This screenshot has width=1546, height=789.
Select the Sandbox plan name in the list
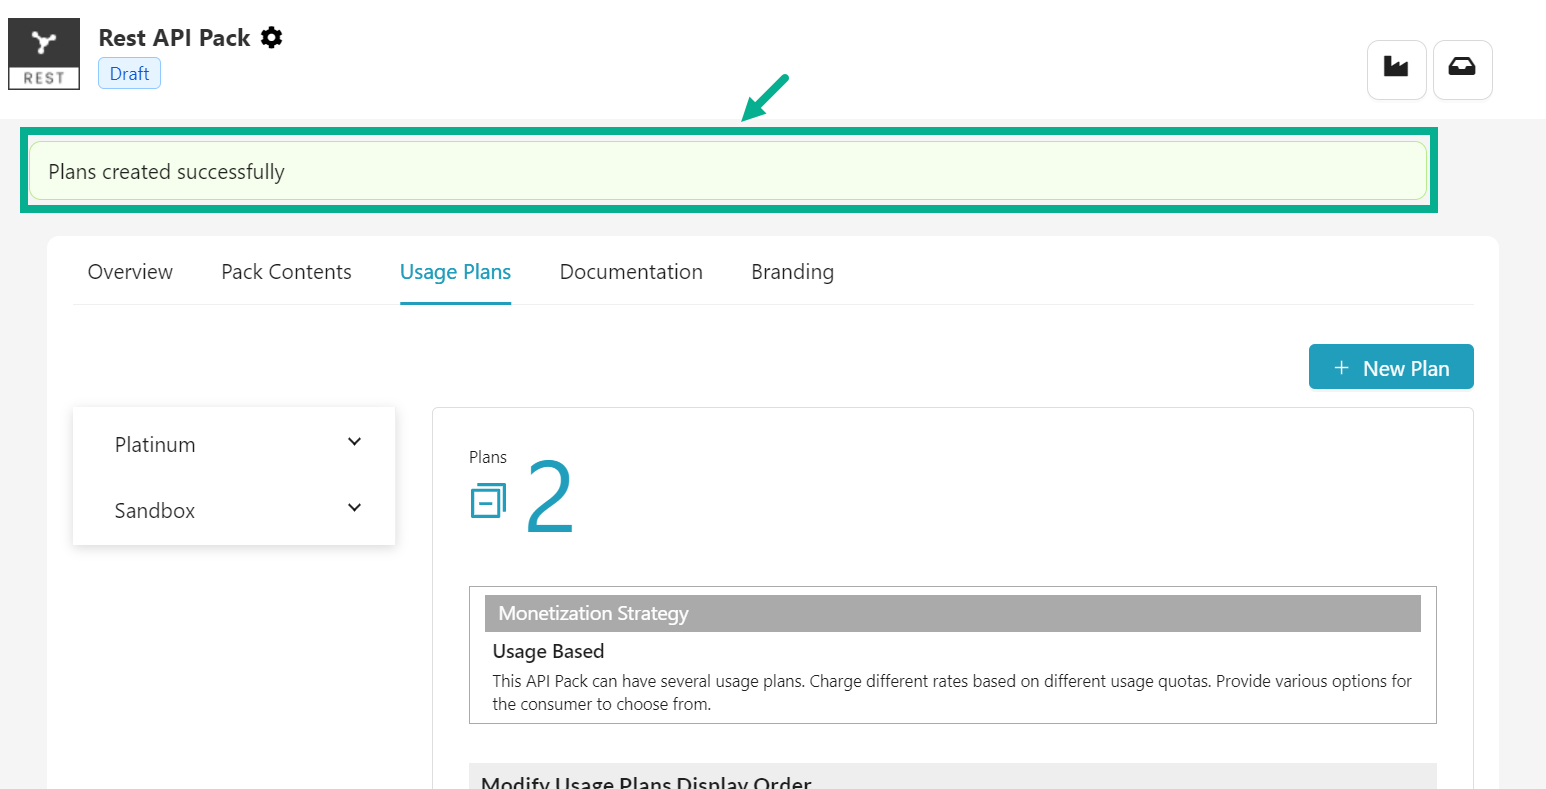click(x=155, y=511)
